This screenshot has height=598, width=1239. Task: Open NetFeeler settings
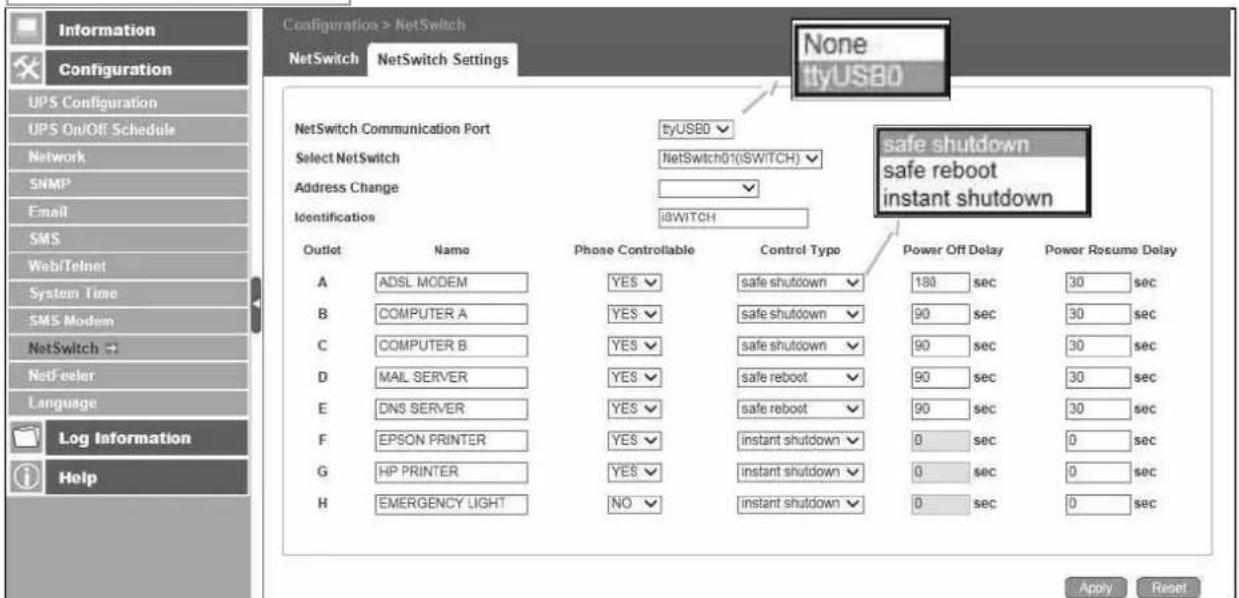(x=126, y=376)
